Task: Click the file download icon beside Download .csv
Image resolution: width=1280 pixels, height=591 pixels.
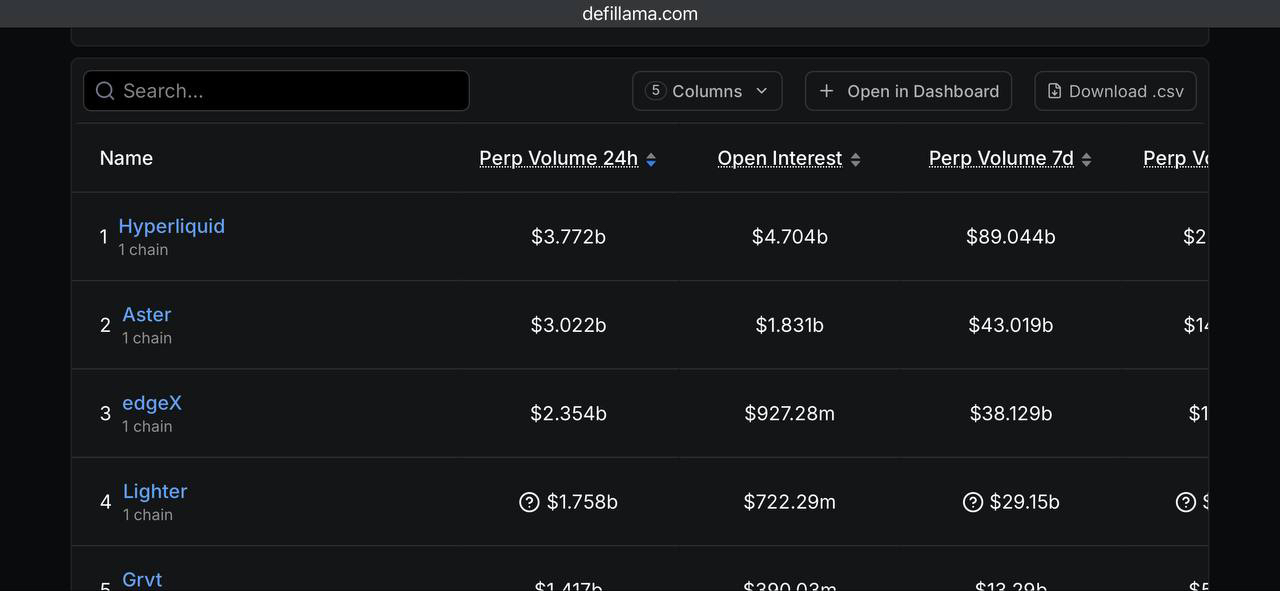Action: tap(1054, 91)
